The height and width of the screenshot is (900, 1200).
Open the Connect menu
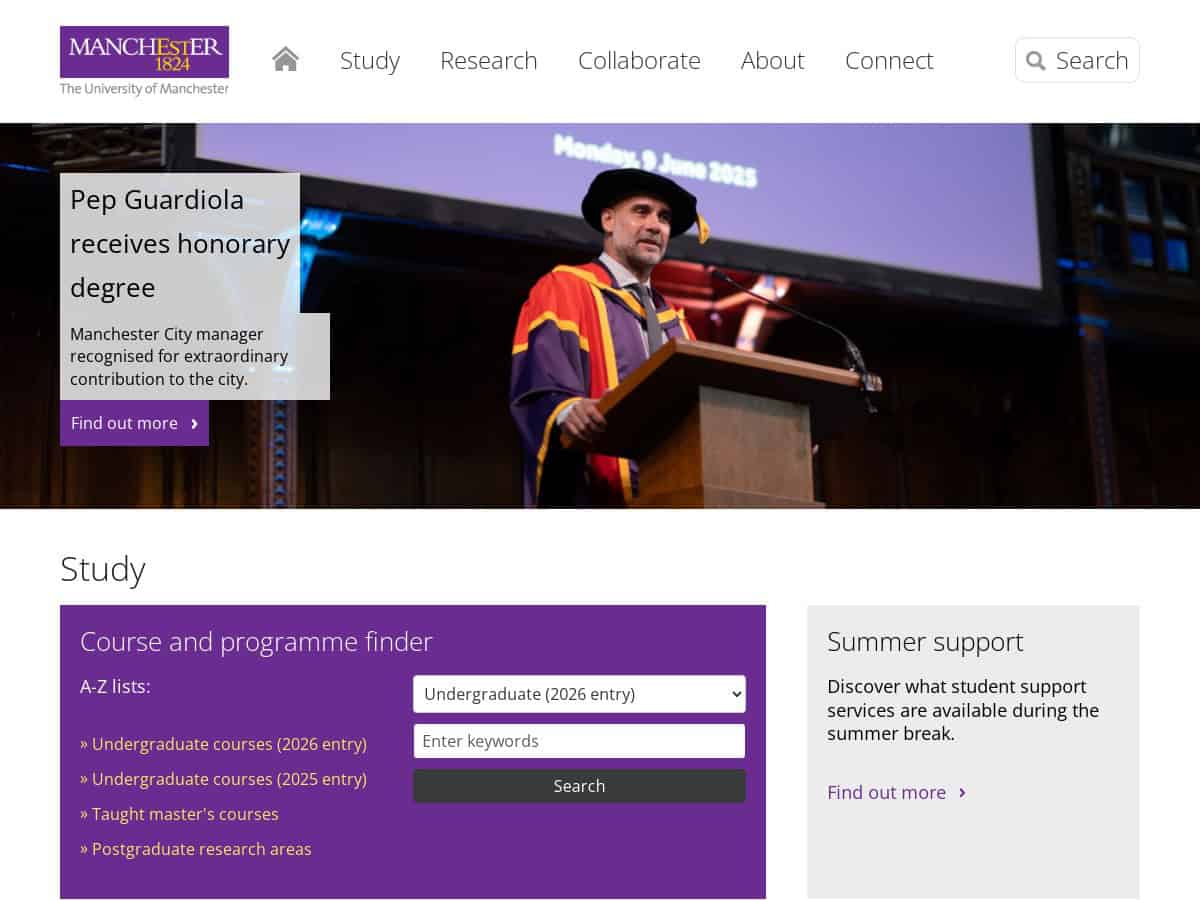coord(889,60)
